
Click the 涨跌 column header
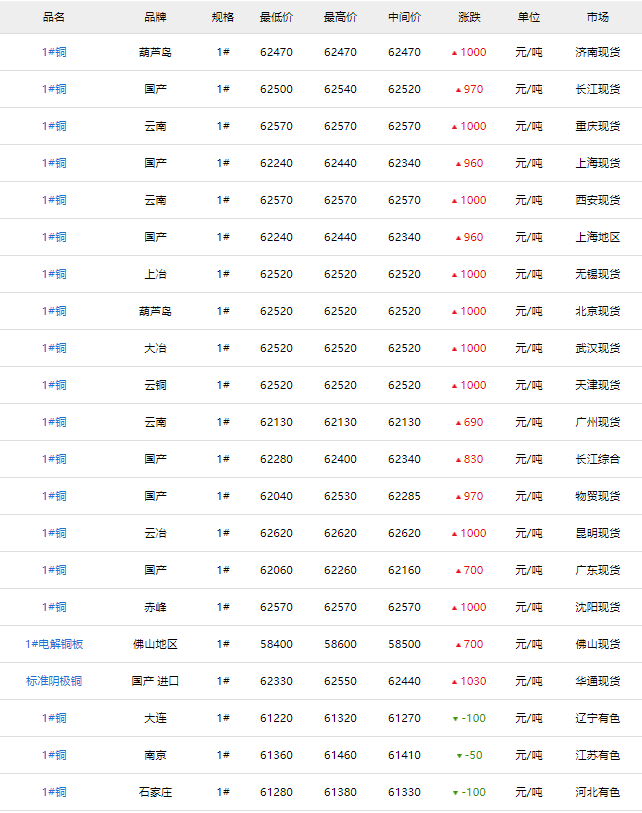pos(469,17)
